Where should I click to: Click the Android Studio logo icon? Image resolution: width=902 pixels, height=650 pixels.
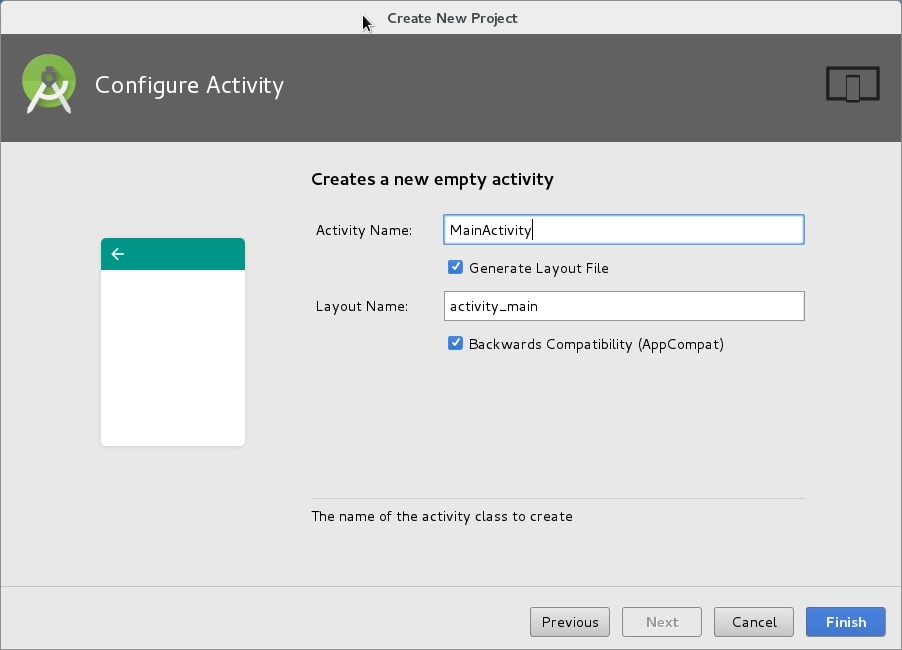click(x=49, y=85)
